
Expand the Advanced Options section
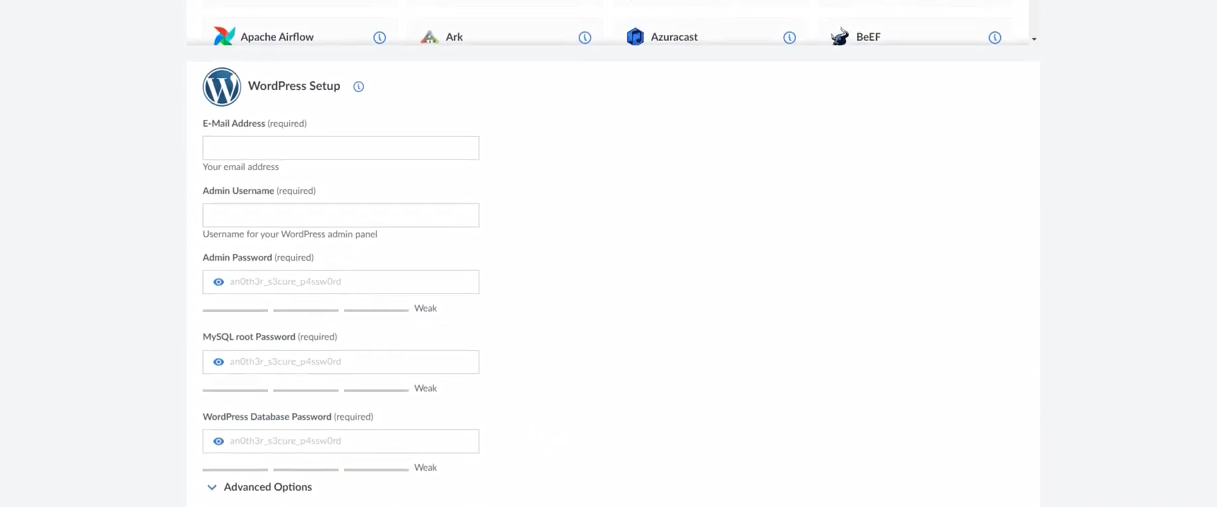259,487
